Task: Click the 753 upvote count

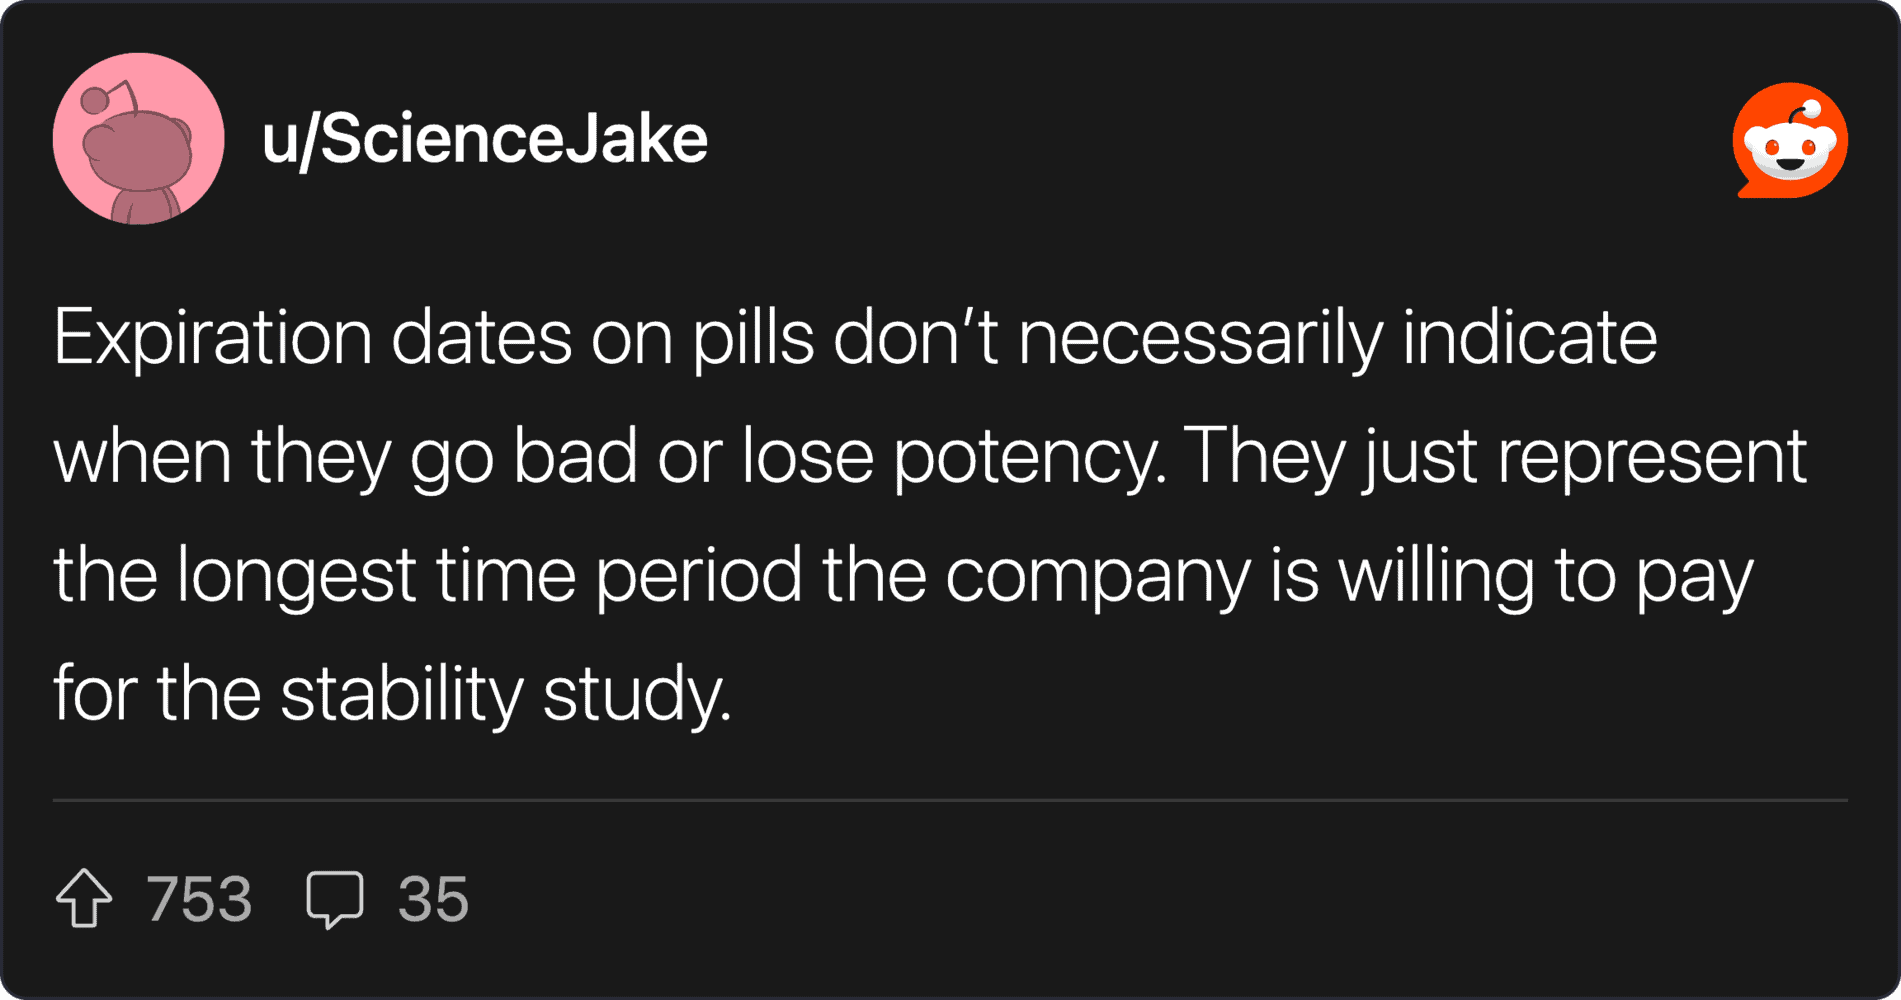Action: 199,899
